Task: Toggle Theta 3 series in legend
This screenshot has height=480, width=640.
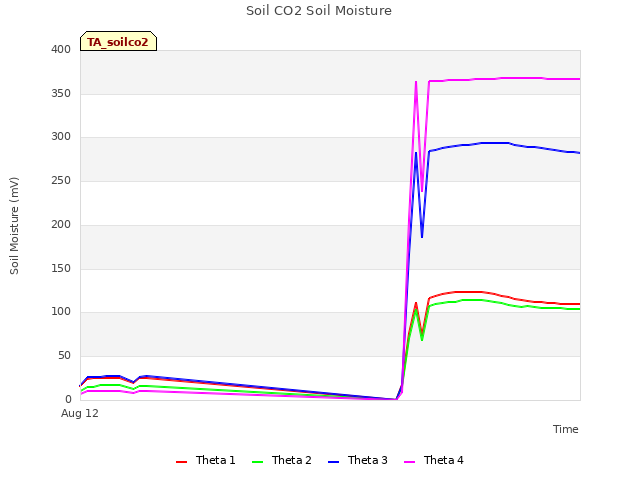Action: 358,460
